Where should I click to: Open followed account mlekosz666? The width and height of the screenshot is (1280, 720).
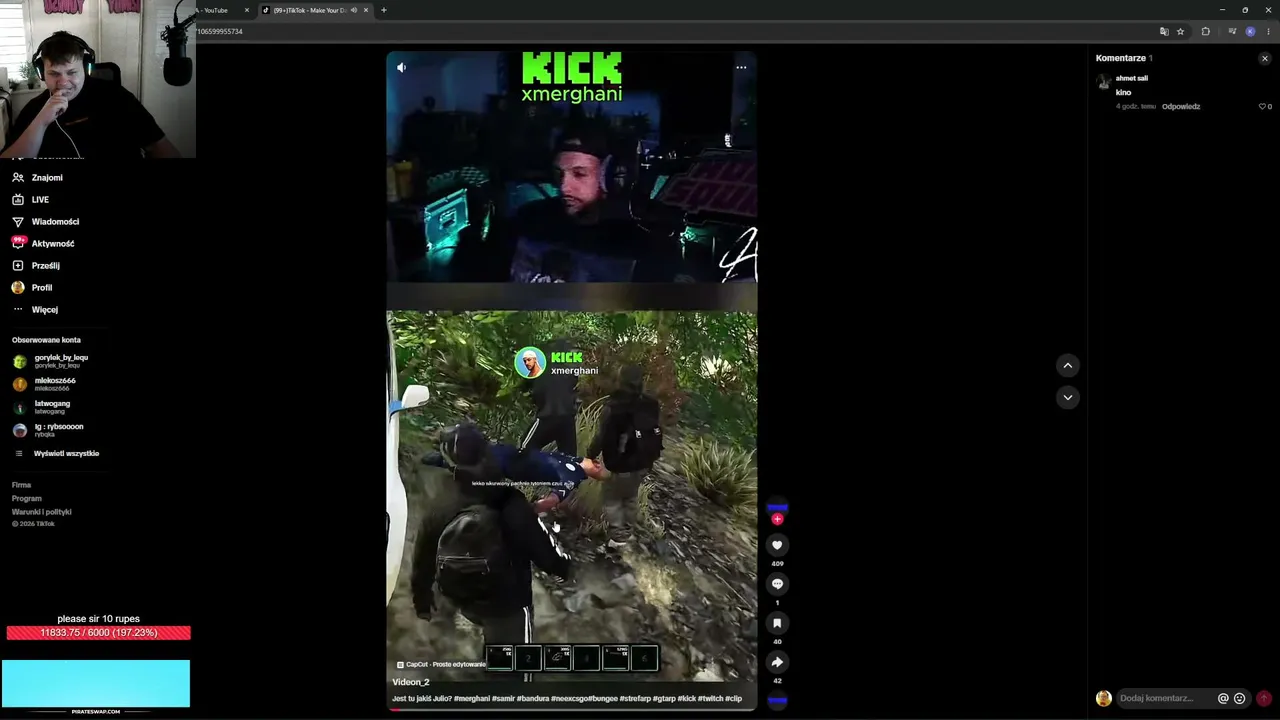55,383
